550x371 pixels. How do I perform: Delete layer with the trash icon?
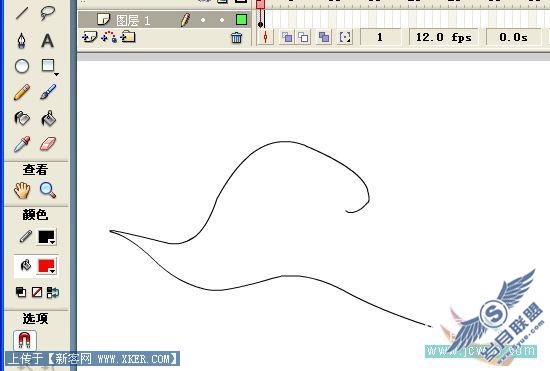click(236, 38)
